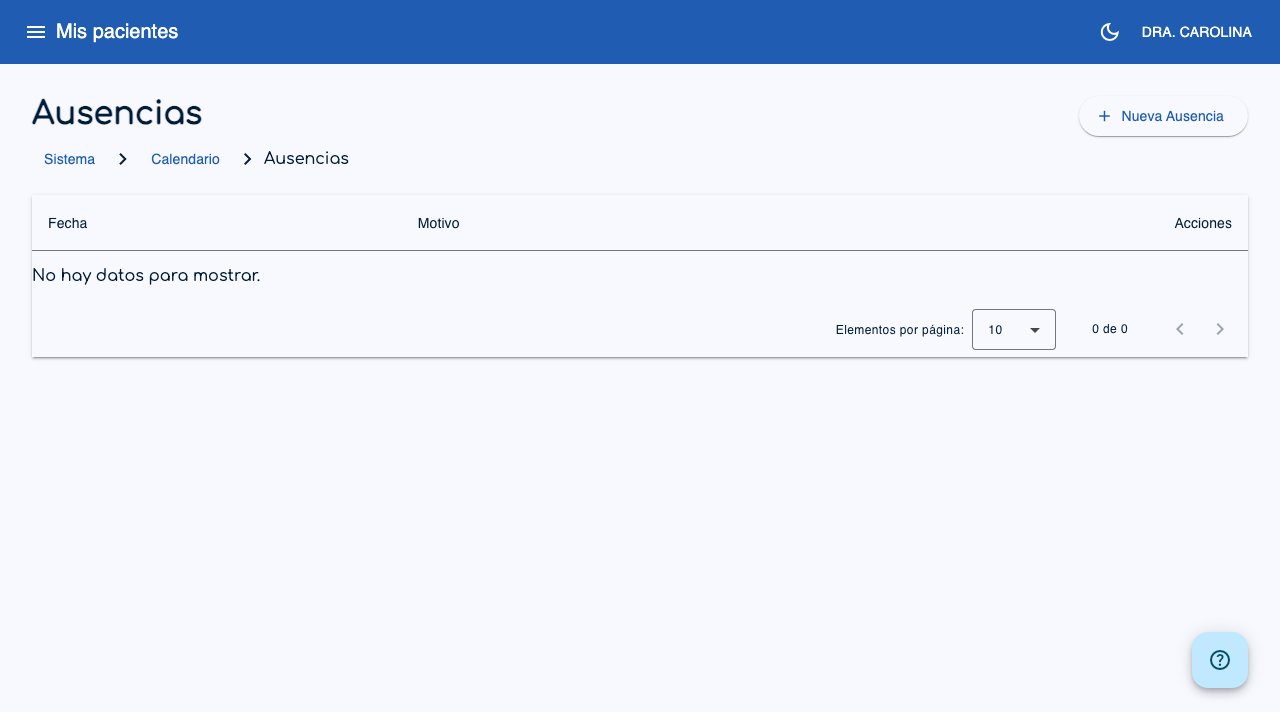Click the plus icon in Nueva Ausencia

click(1104, 116)
